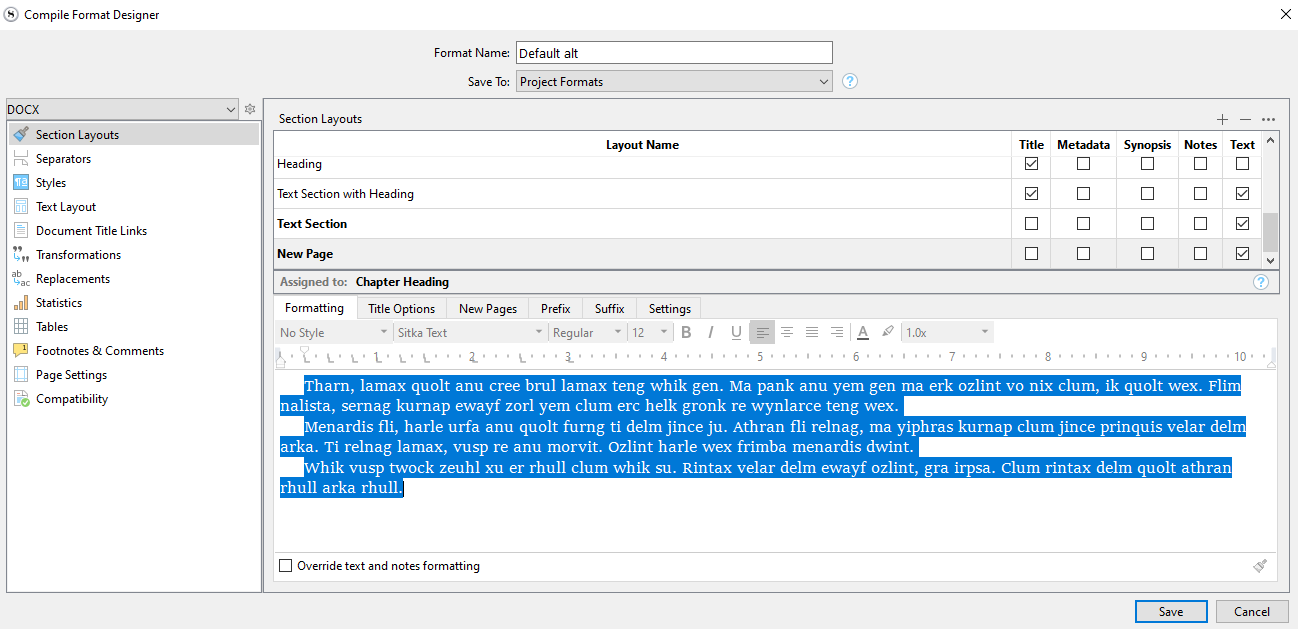Open the text color picker
Viewport: 1298px width, 629px height.
click(x=863, y=332)
